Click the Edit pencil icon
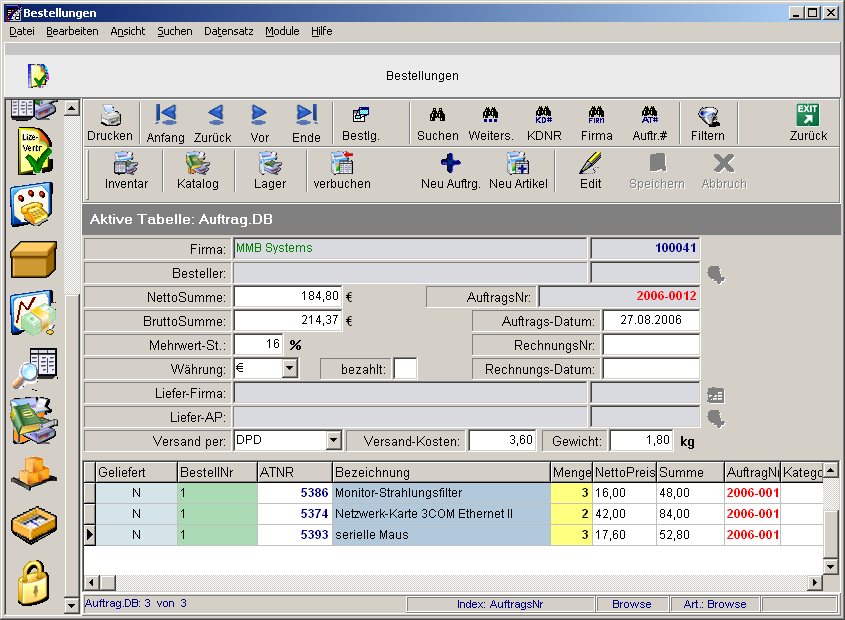The image size is (845, 620). (591, 164)
